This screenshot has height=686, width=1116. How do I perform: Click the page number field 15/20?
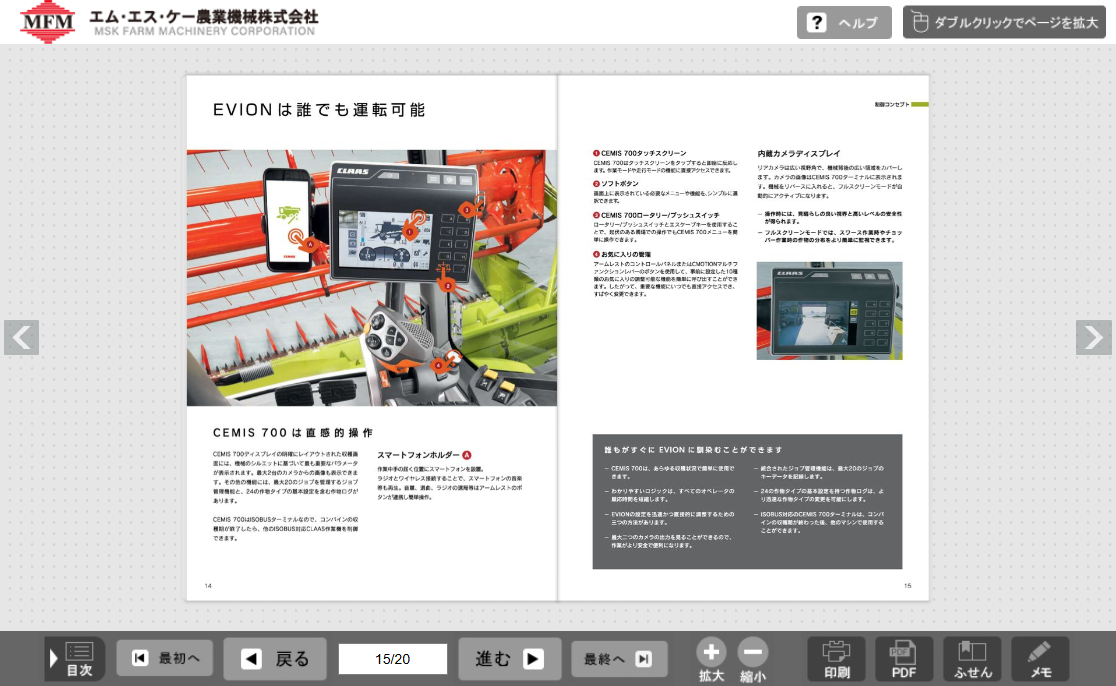click(x=393, y=659)
